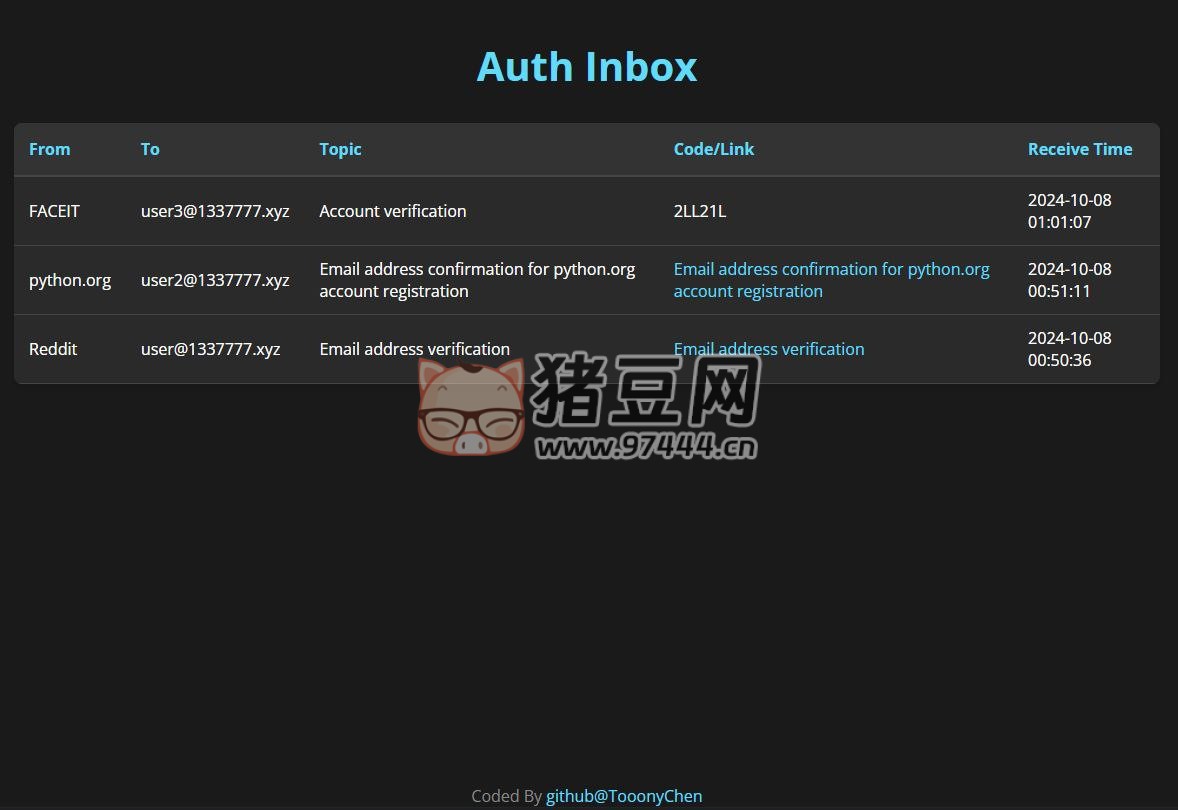Click the FACEIT sender cell
This screenshot has height=810, width=1178.
coord(54,211)
